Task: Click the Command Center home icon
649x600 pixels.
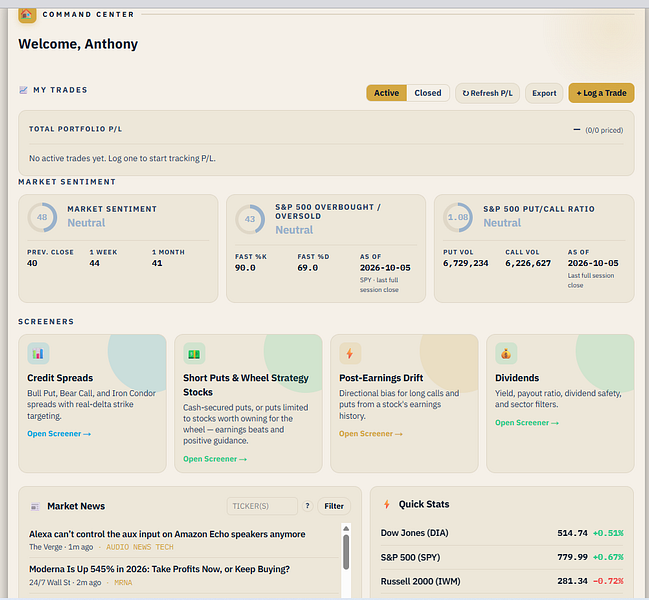Action: 27,14
